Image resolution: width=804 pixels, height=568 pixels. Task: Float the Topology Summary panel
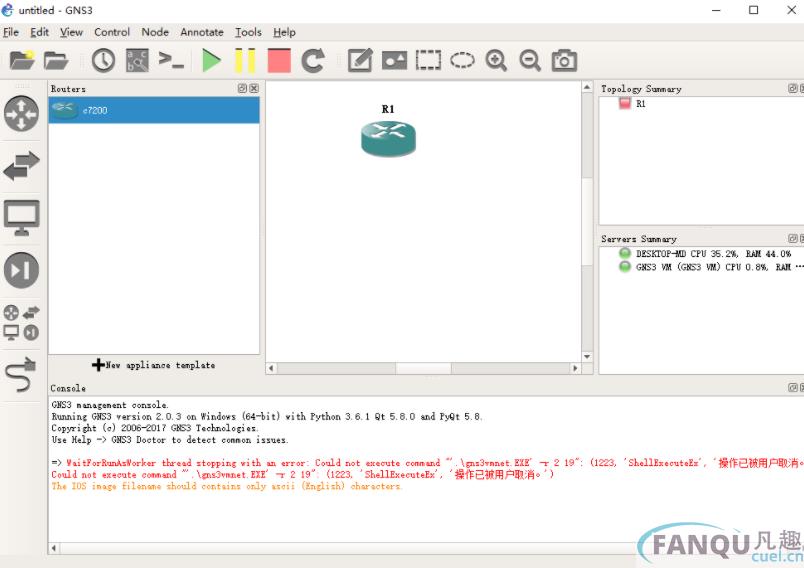click(793, 89)
